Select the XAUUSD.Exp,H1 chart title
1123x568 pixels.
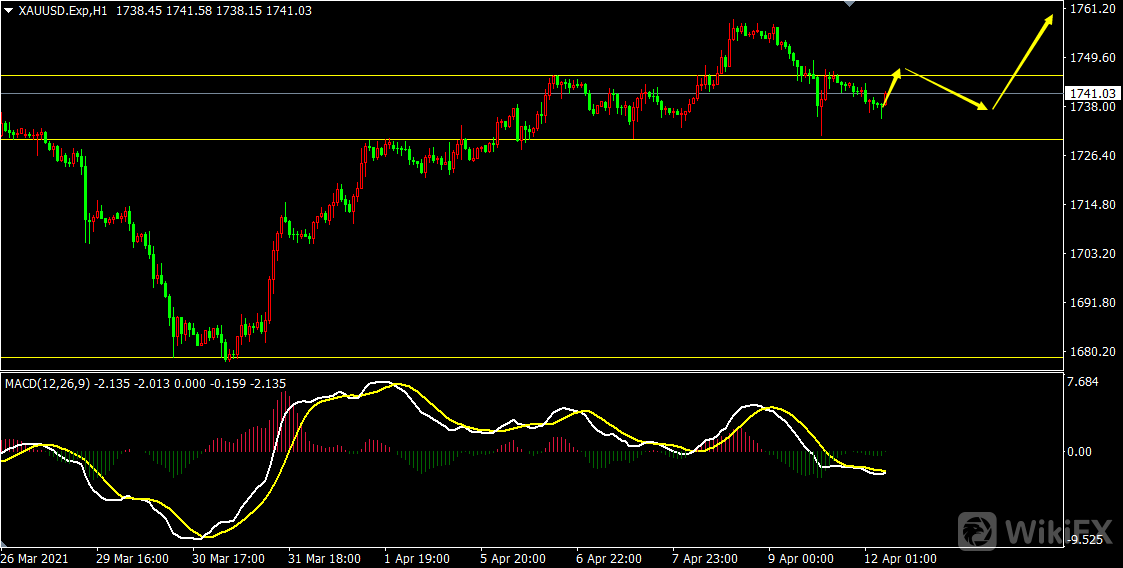[64, 10]
